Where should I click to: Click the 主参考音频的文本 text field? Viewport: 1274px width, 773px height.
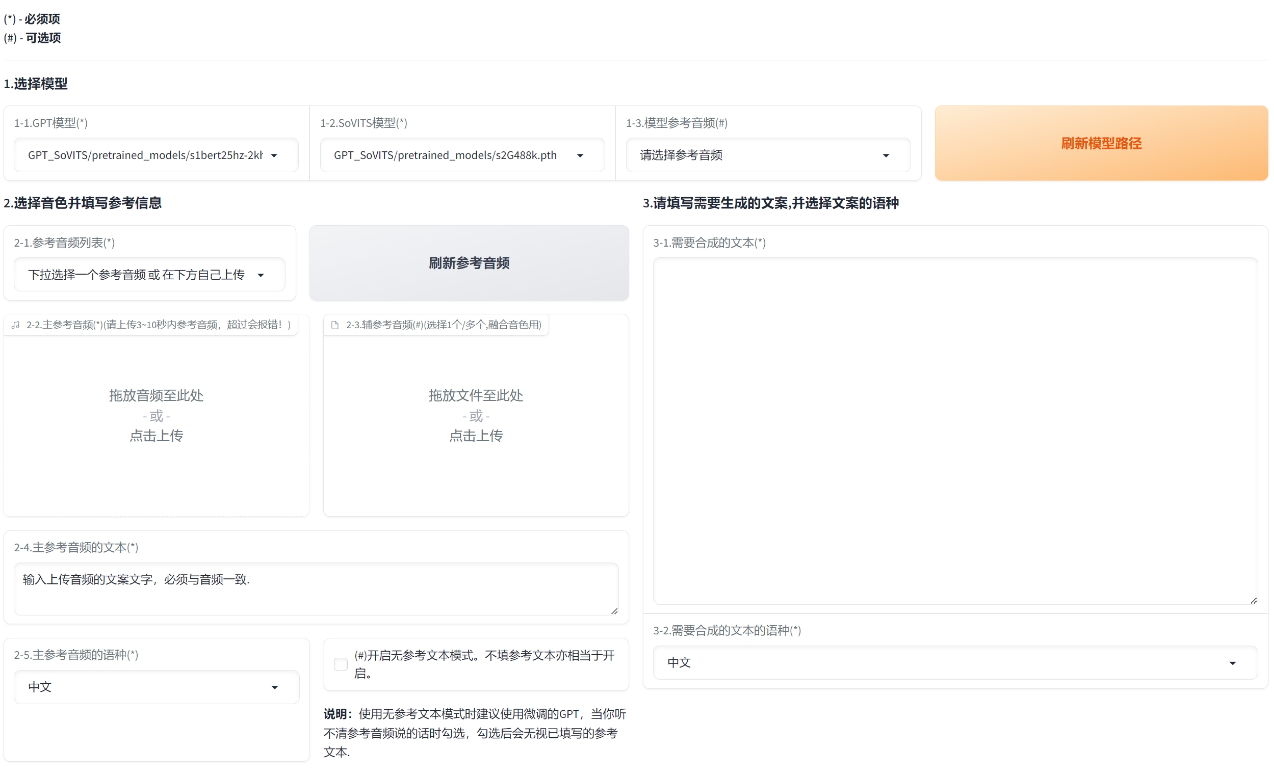click(x=315, y=583)
